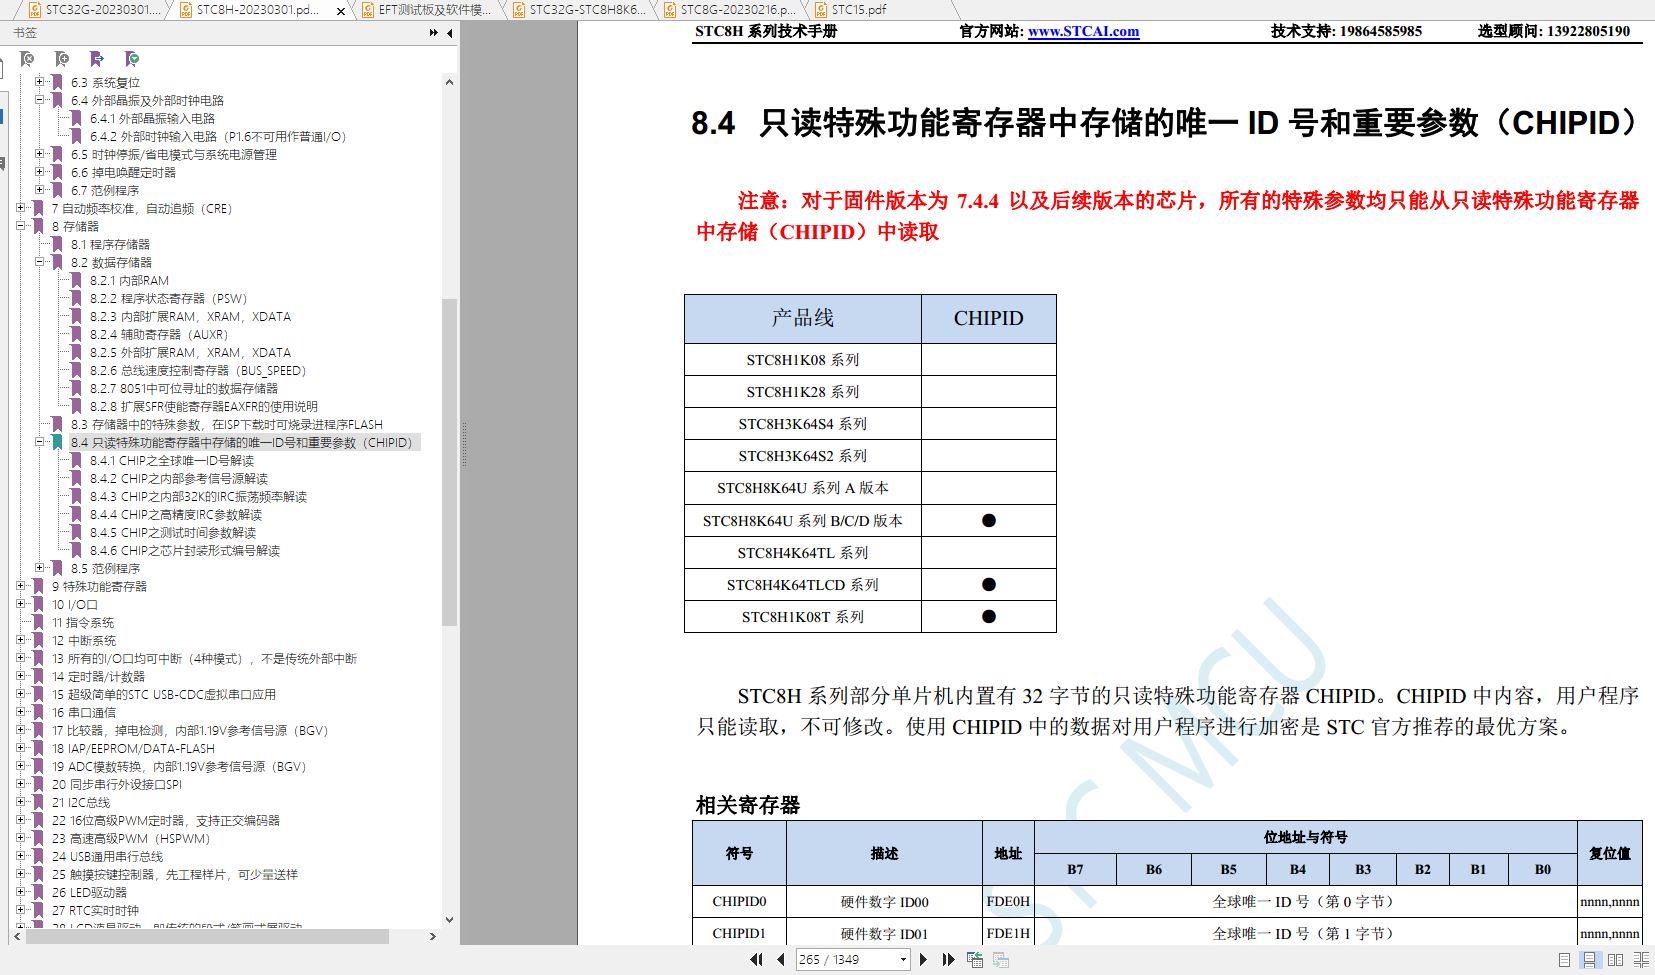Go to the next page
This screenshot has width=1655, height=975.
point(923,959)
